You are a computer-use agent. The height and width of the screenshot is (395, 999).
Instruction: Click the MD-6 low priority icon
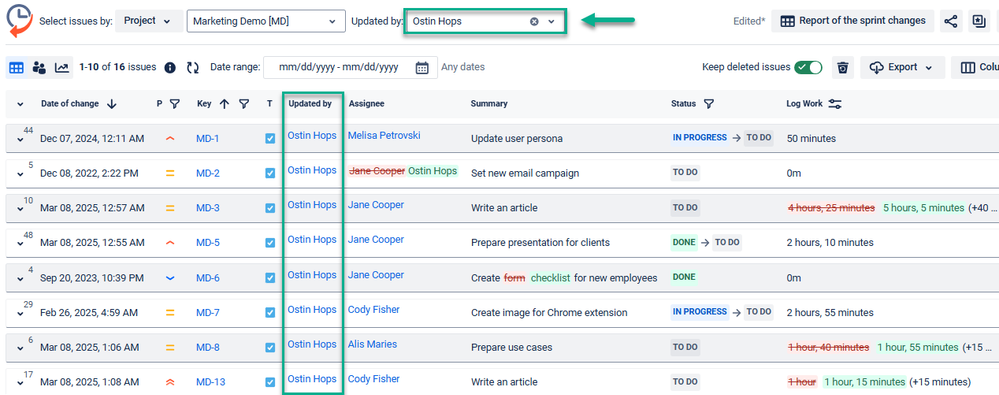pyautogui.click(x=169, y=278)
